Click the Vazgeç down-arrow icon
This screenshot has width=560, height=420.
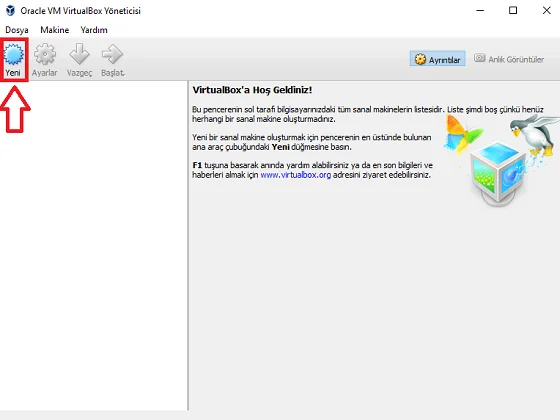79,54
